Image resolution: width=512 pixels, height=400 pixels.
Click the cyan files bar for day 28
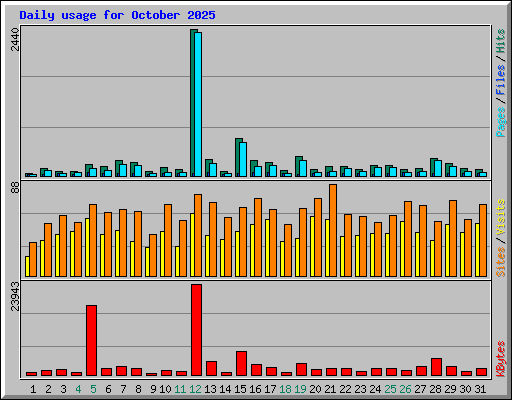pos(438,168)
